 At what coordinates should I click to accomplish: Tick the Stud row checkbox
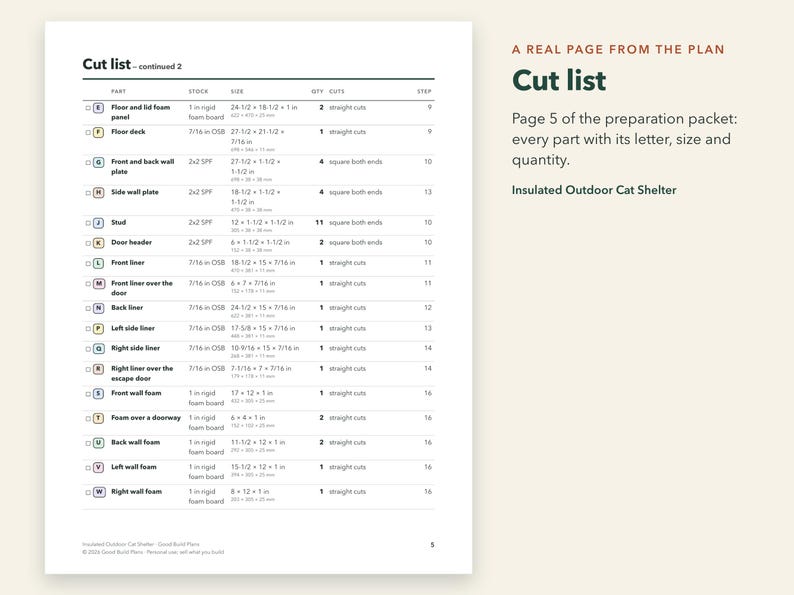88,223
